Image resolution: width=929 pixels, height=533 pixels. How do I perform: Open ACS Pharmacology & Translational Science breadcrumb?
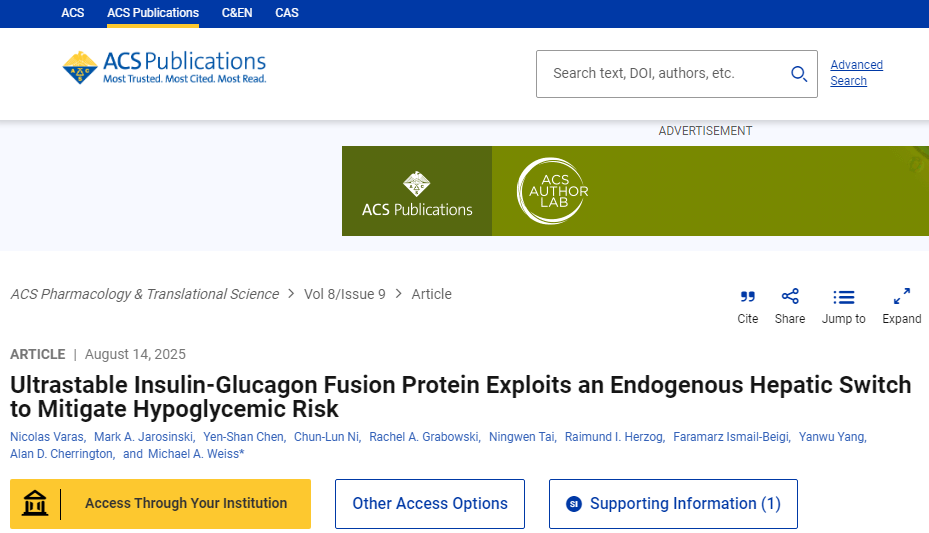(x=145, y=294)
